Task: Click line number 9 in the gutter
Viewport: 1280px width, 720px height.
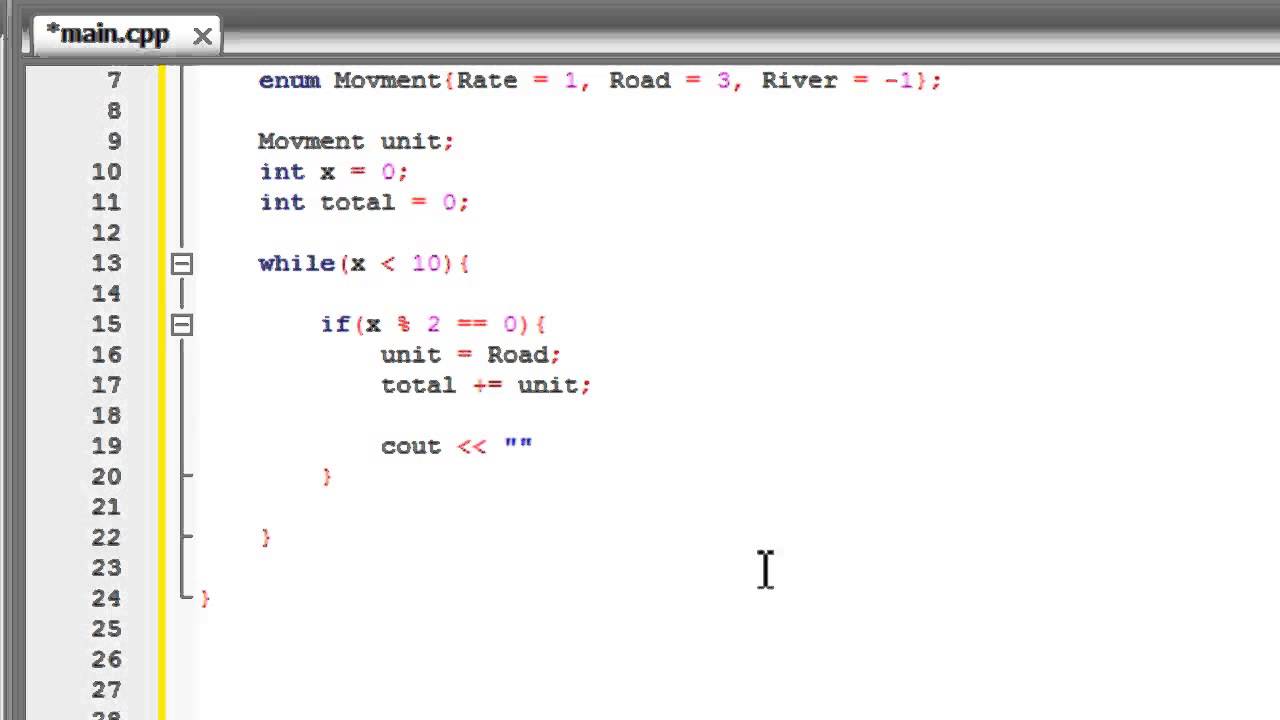Action: [x=112, y=141]
